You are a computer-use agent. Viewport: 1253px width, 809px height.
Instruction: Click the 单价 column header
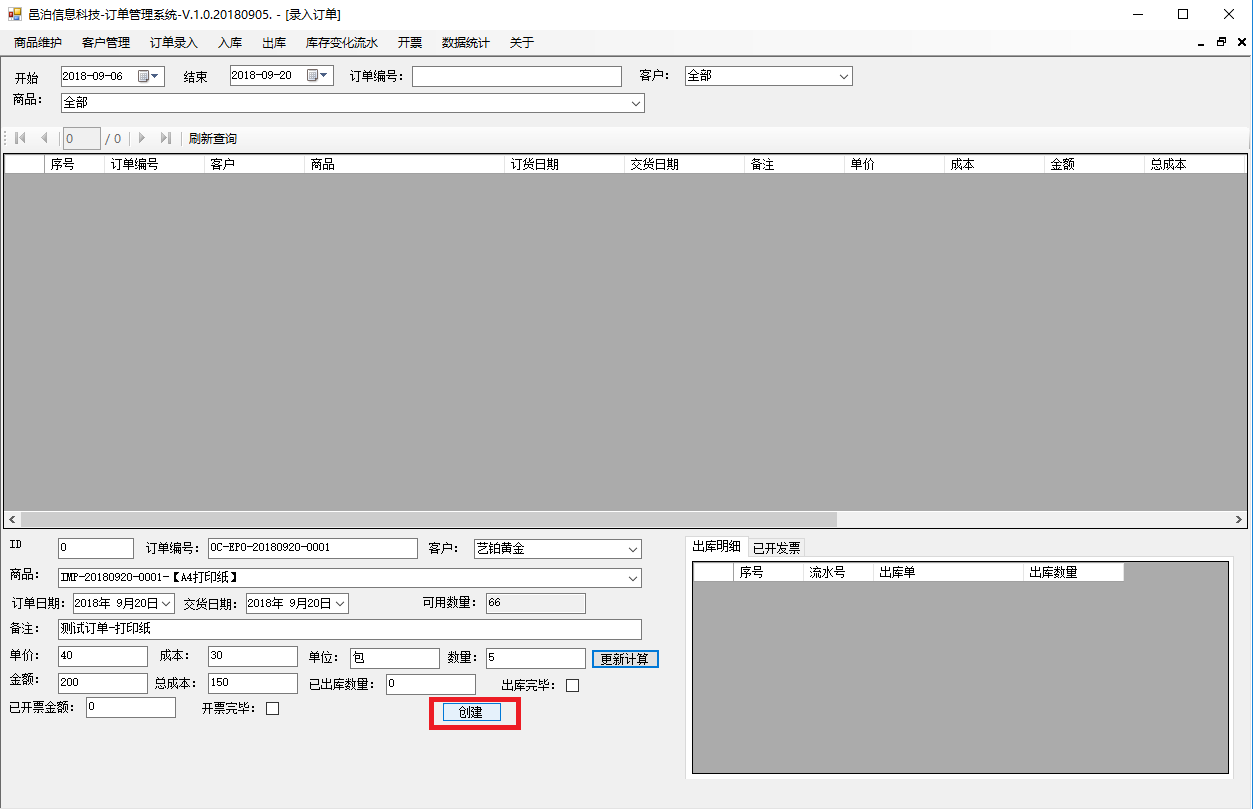[x=895, y=164]
